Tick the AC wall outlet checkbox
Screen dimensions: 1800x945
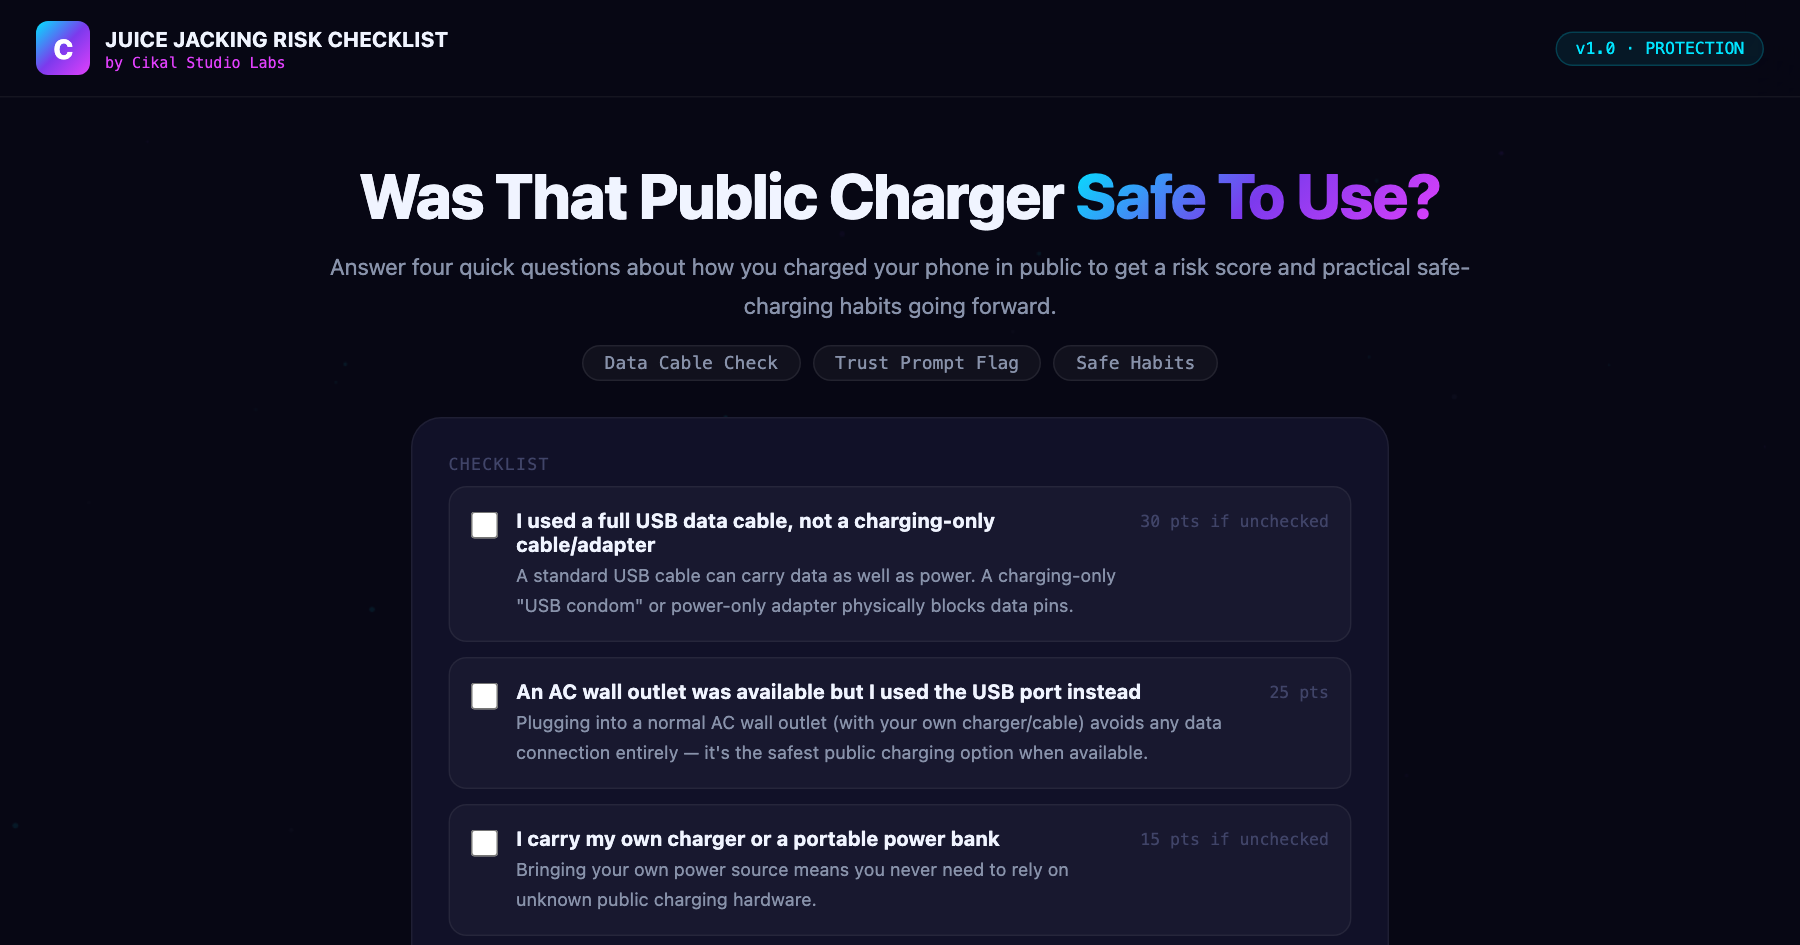coord(485,696)
